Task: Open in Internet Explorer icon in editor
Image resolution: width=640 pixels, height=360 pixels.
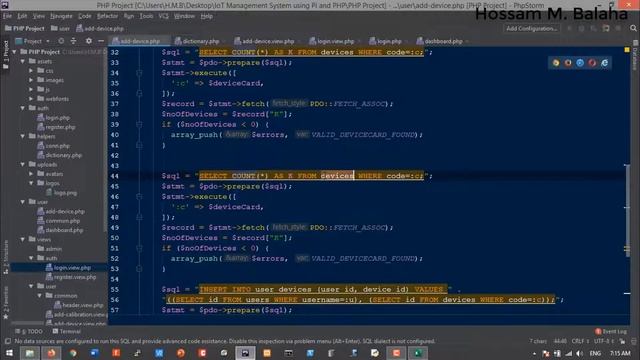Action: (604, 63)
